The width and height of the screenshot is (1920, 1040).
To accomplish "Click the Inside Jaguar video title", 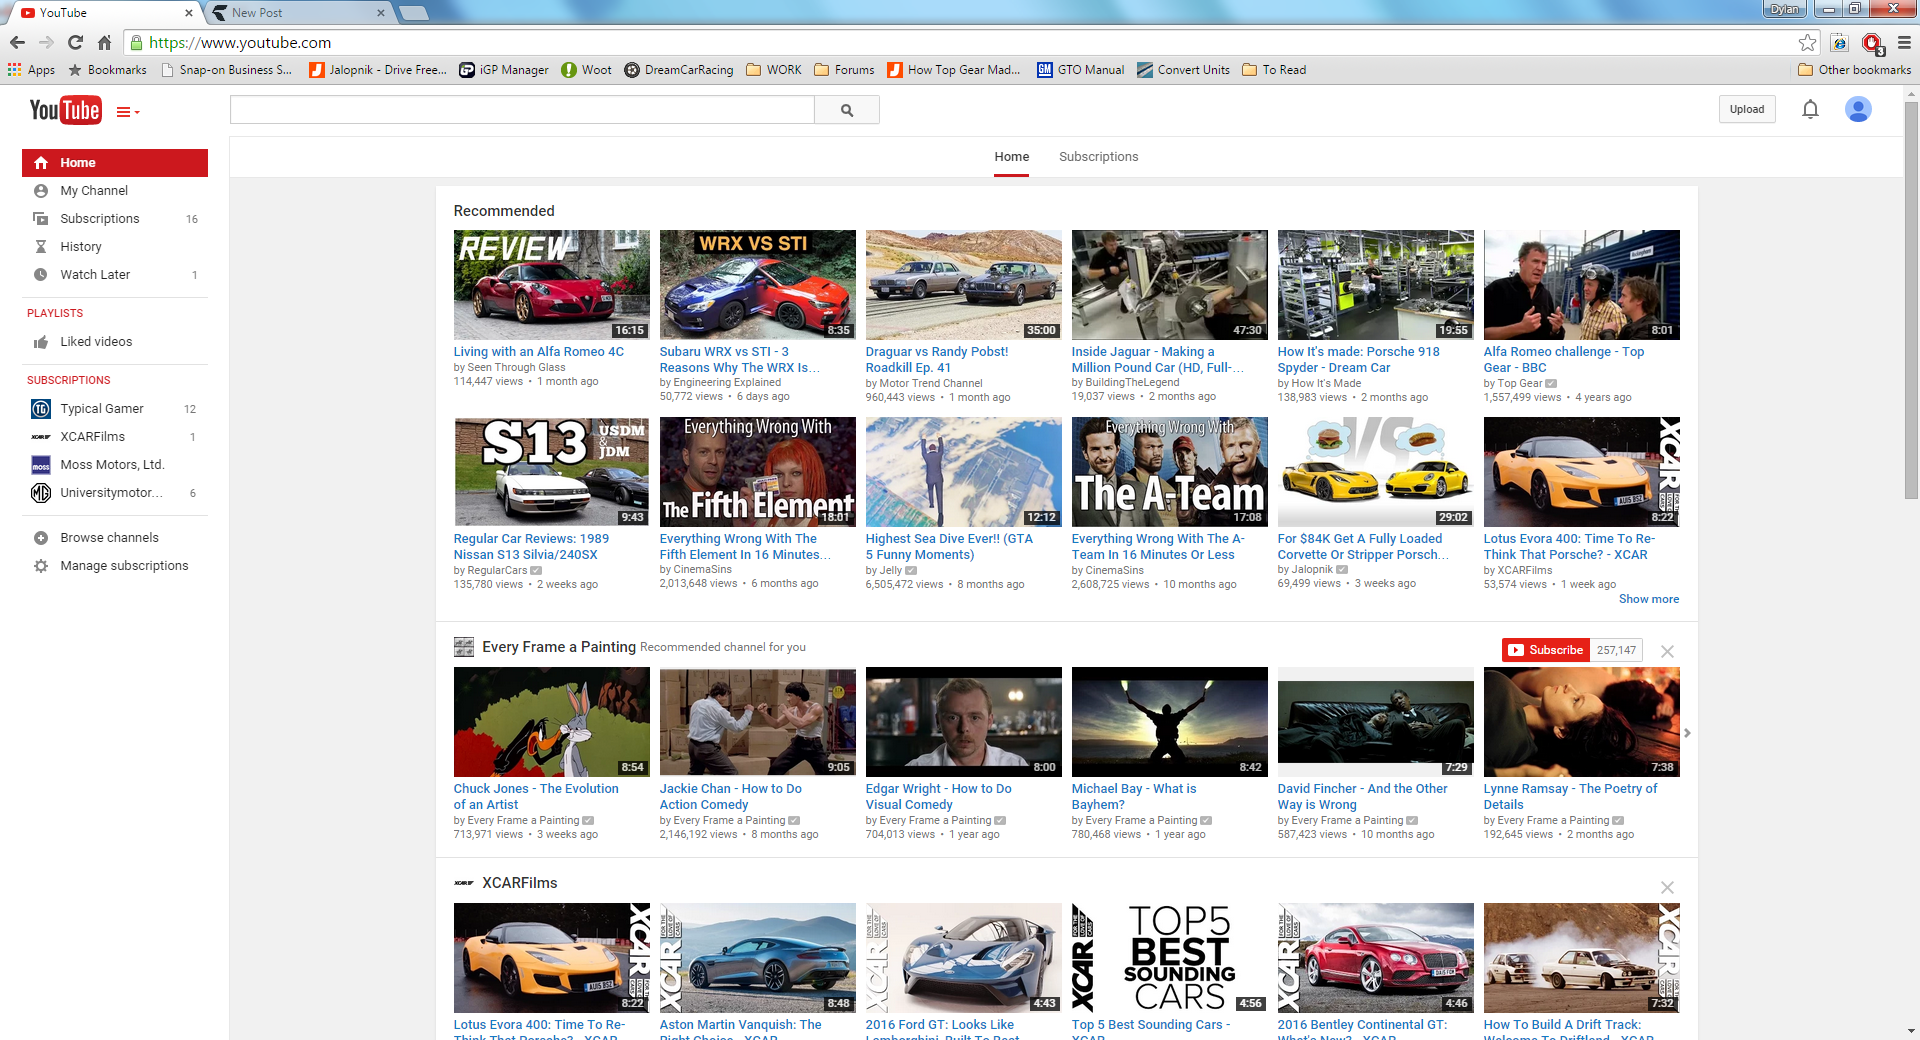I will (1157, 360).
